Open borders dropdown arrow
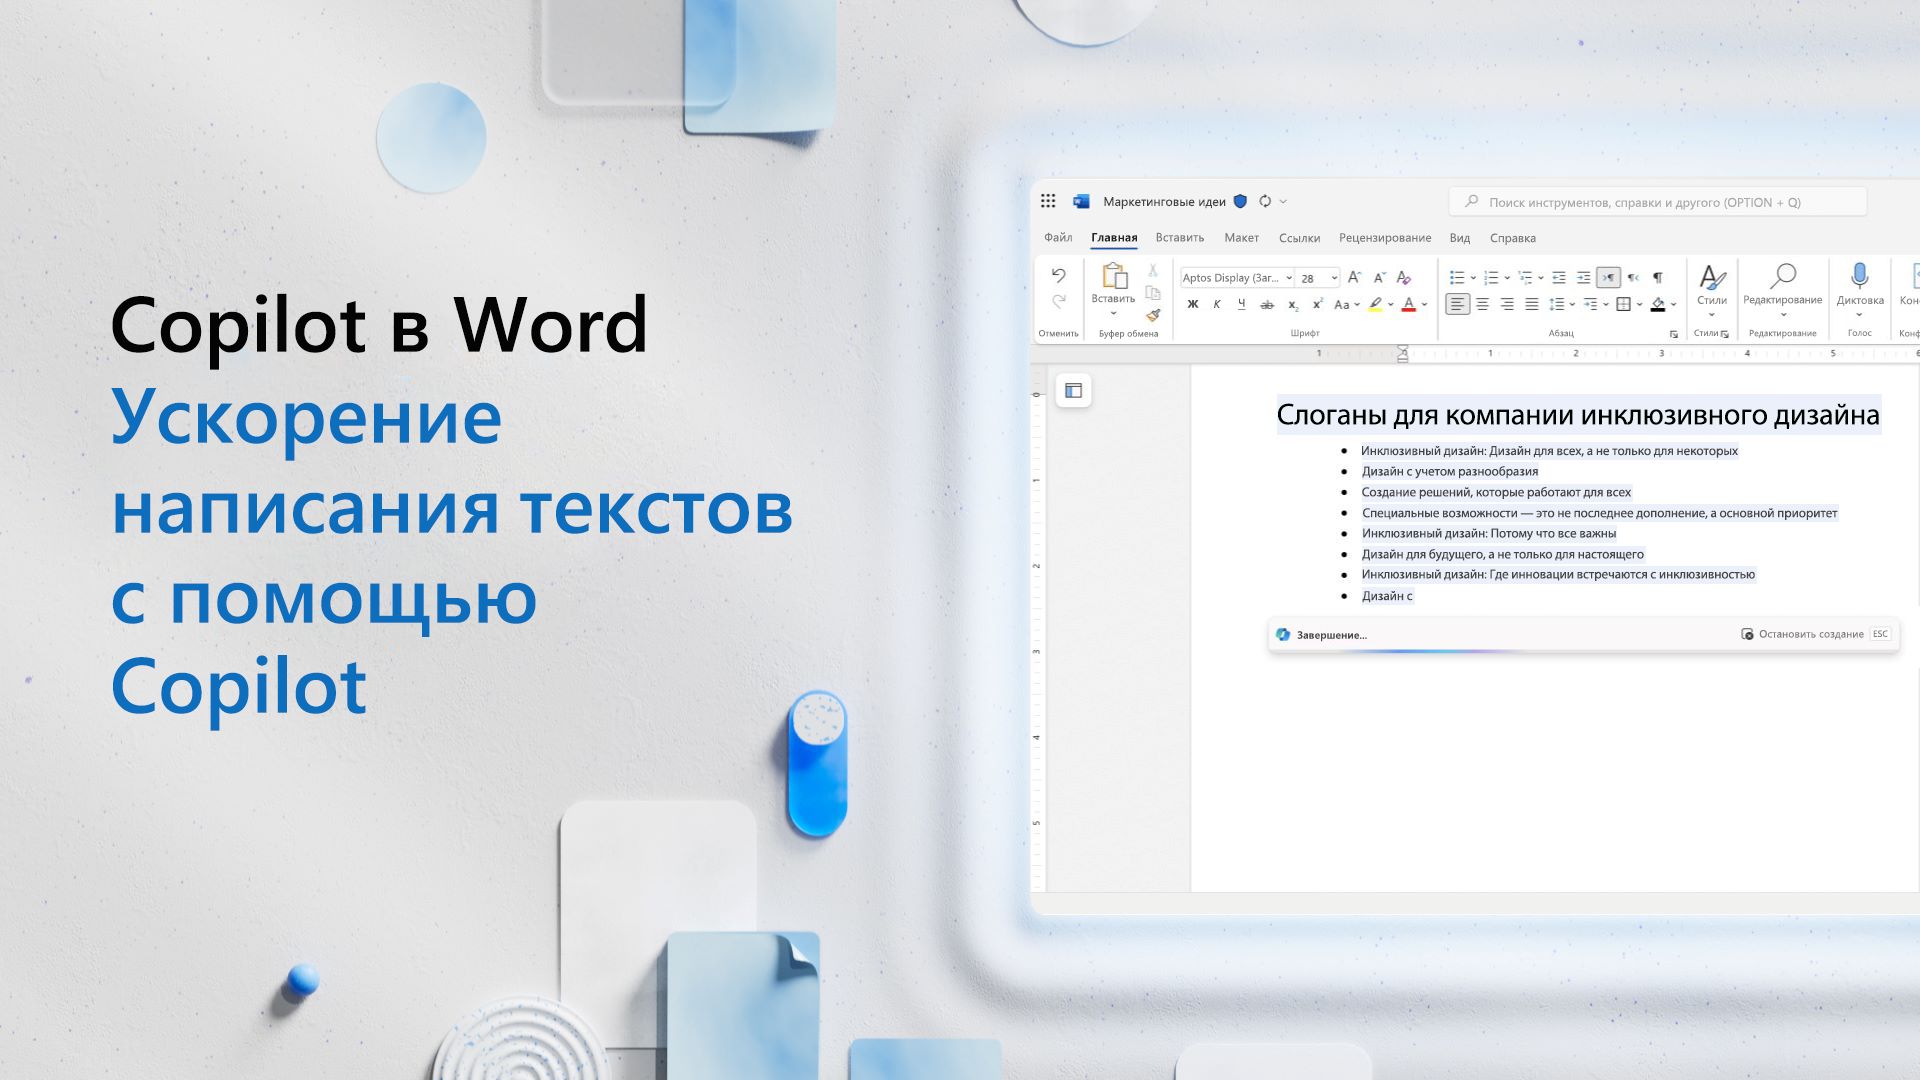The height and width of the screenshot is (1080, 1920). 1640,305
